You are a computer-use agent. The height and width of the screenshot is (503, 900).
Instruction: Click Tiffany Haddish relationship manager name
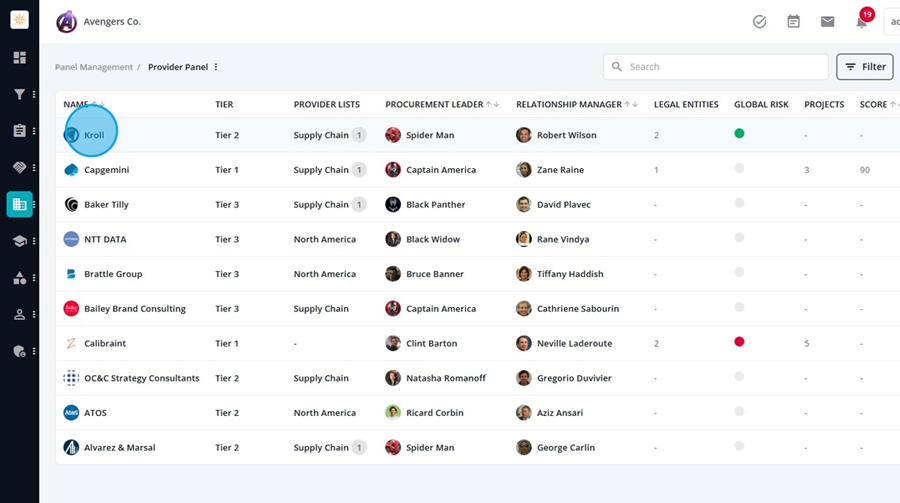click(x=570, y=274)
